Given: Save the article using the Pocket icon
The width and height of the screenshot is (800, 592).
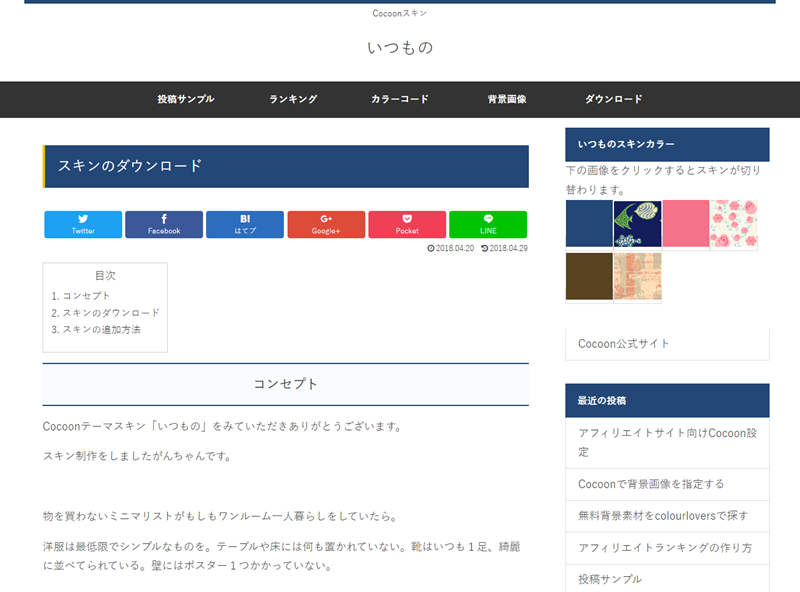Looking at the screenshot, I should (x=407, y=224).
